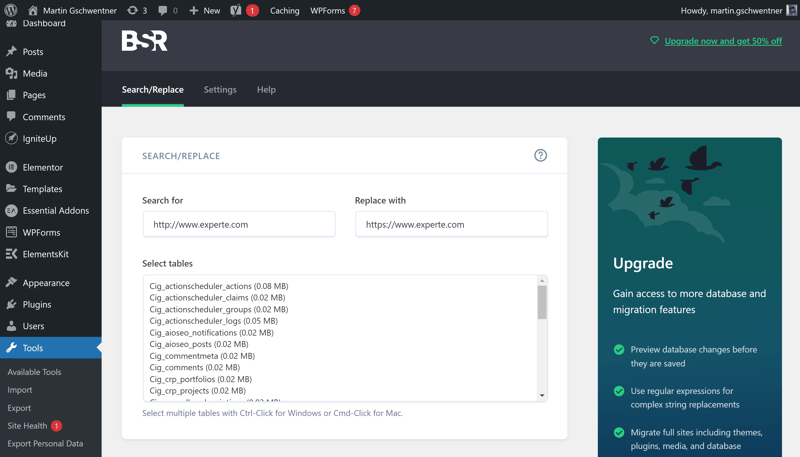Viewport: 800px width, 457px height.
Task: Click the WordPress logo icon in admin bar
Action: point(11,10)
